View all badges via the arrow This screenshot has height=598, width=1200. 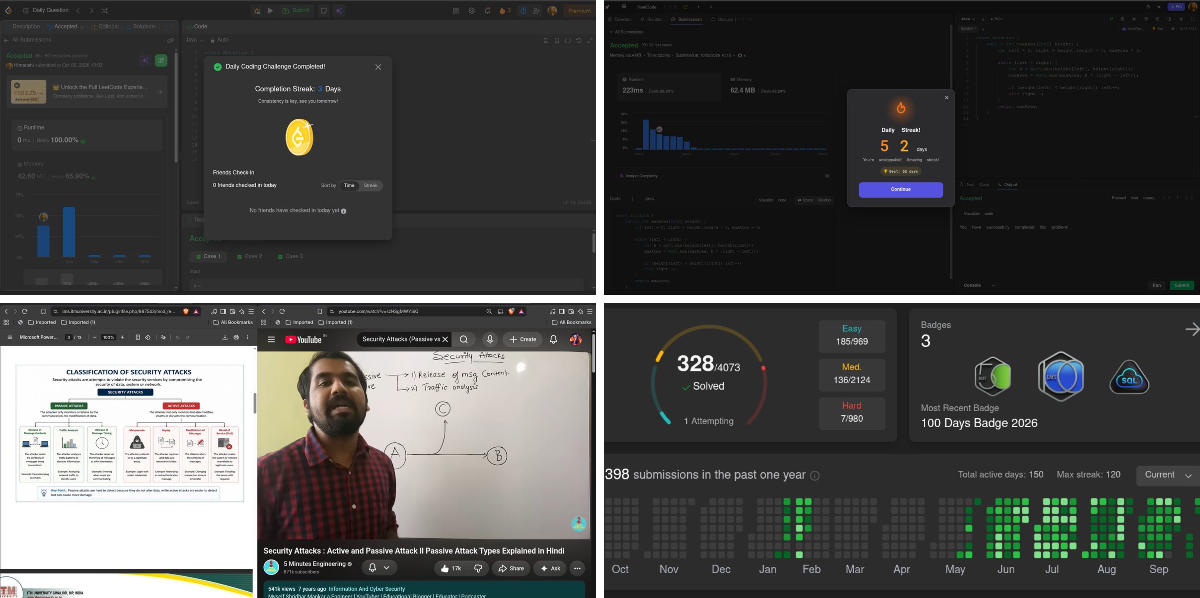tap(1191, 329)
